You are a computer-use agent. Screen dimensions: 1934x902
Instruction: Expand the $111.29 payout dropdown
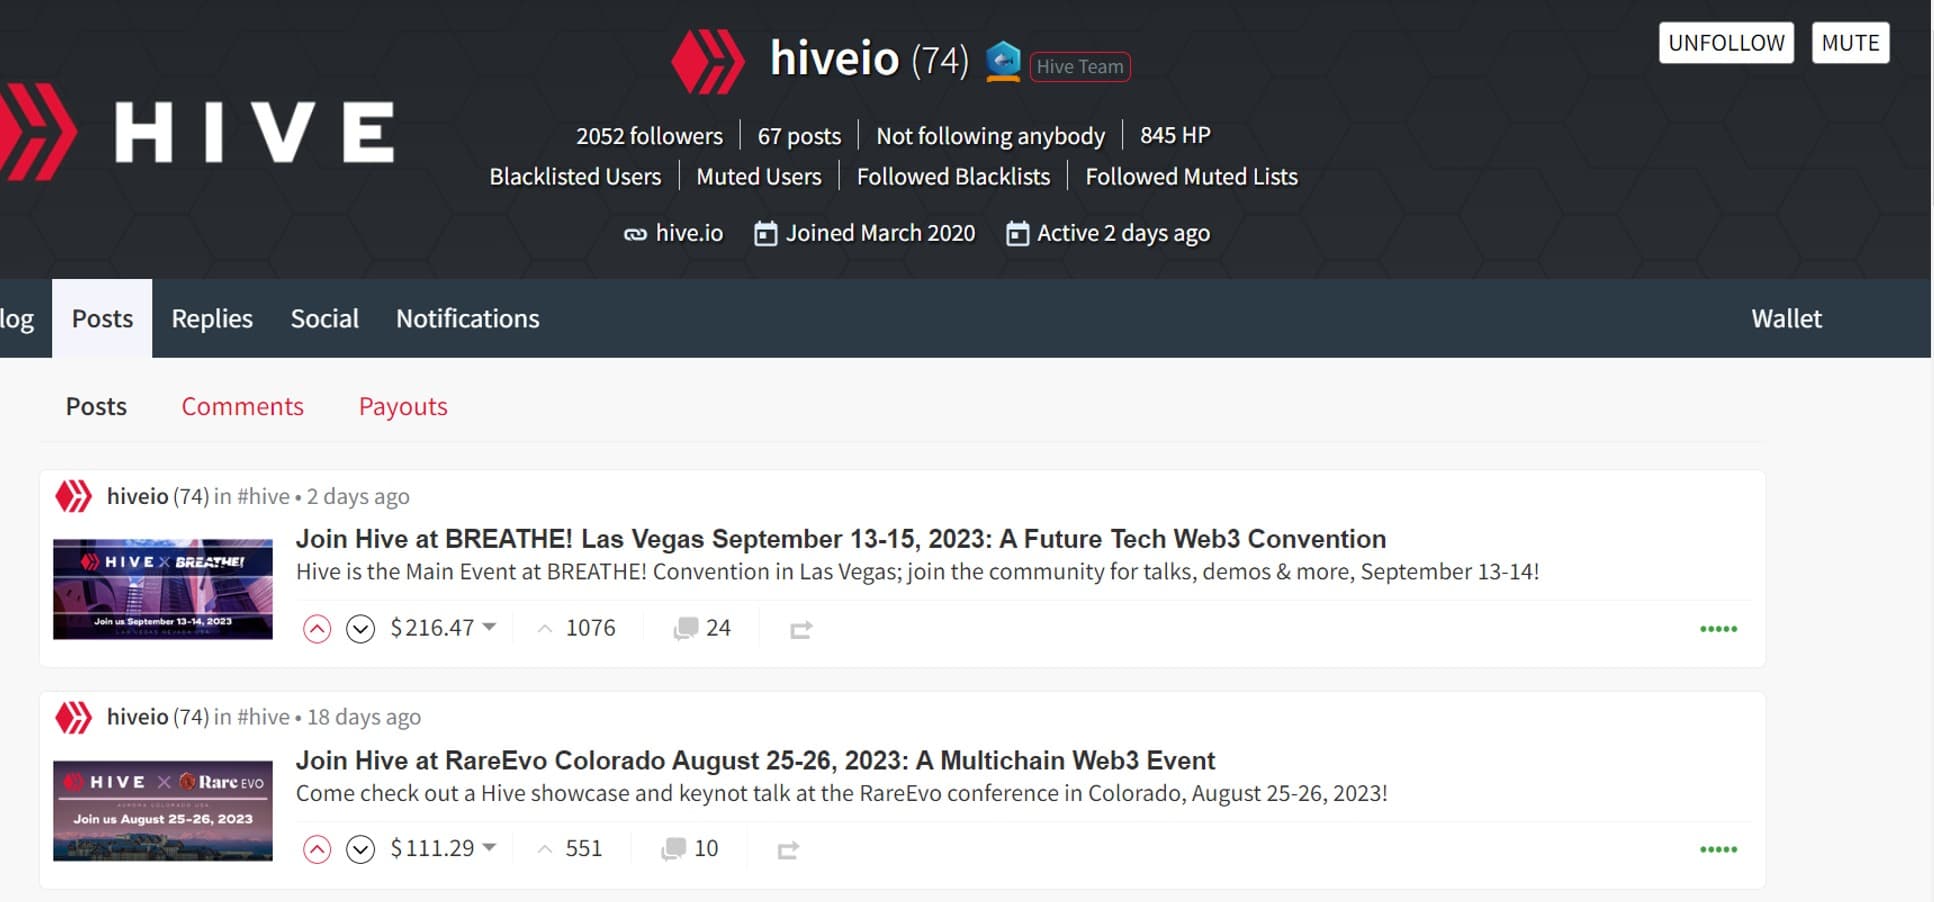[x=489, y=848]
